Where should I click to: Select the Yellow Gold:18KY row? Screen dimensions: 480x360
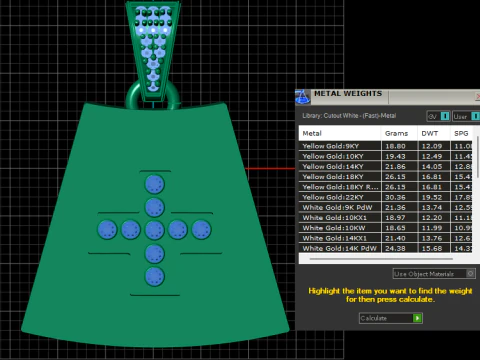tap(385, 177)
